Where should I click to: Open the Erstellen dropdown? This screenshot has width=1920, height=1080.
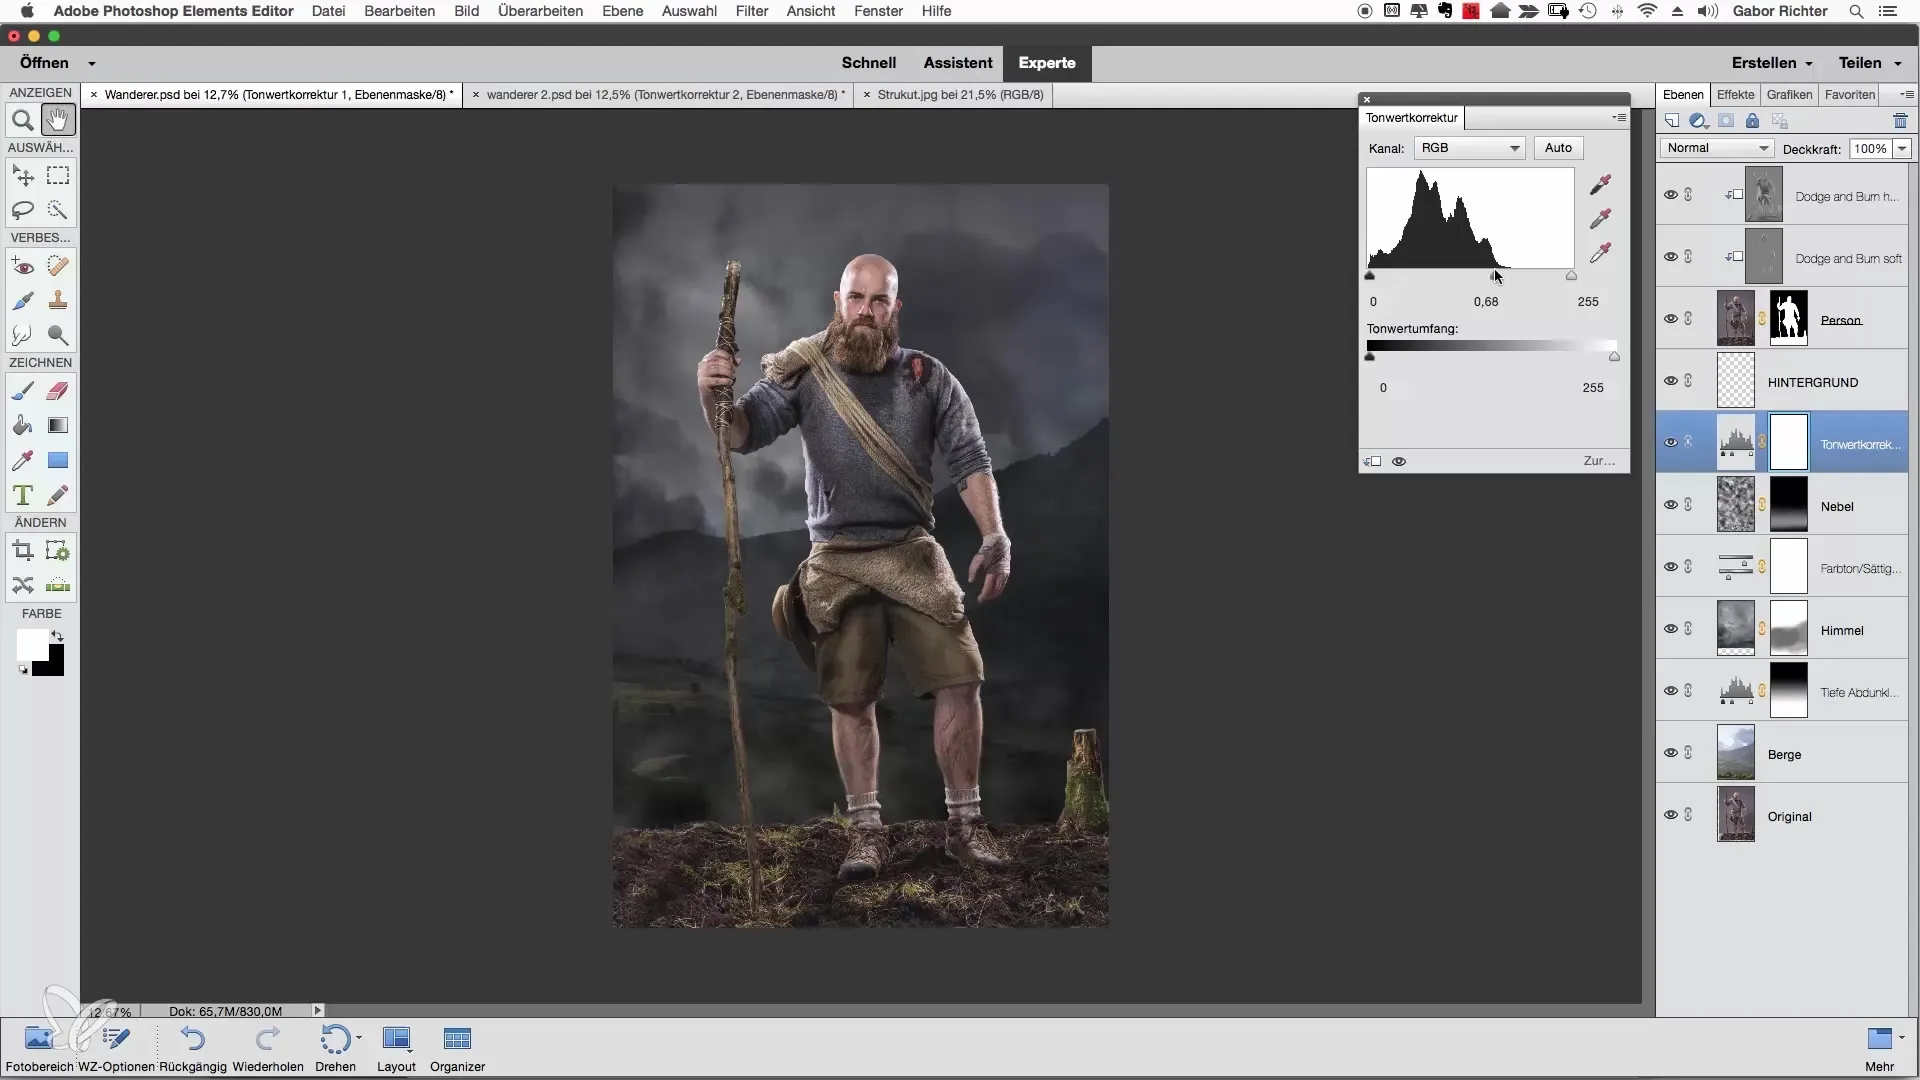1772,63
